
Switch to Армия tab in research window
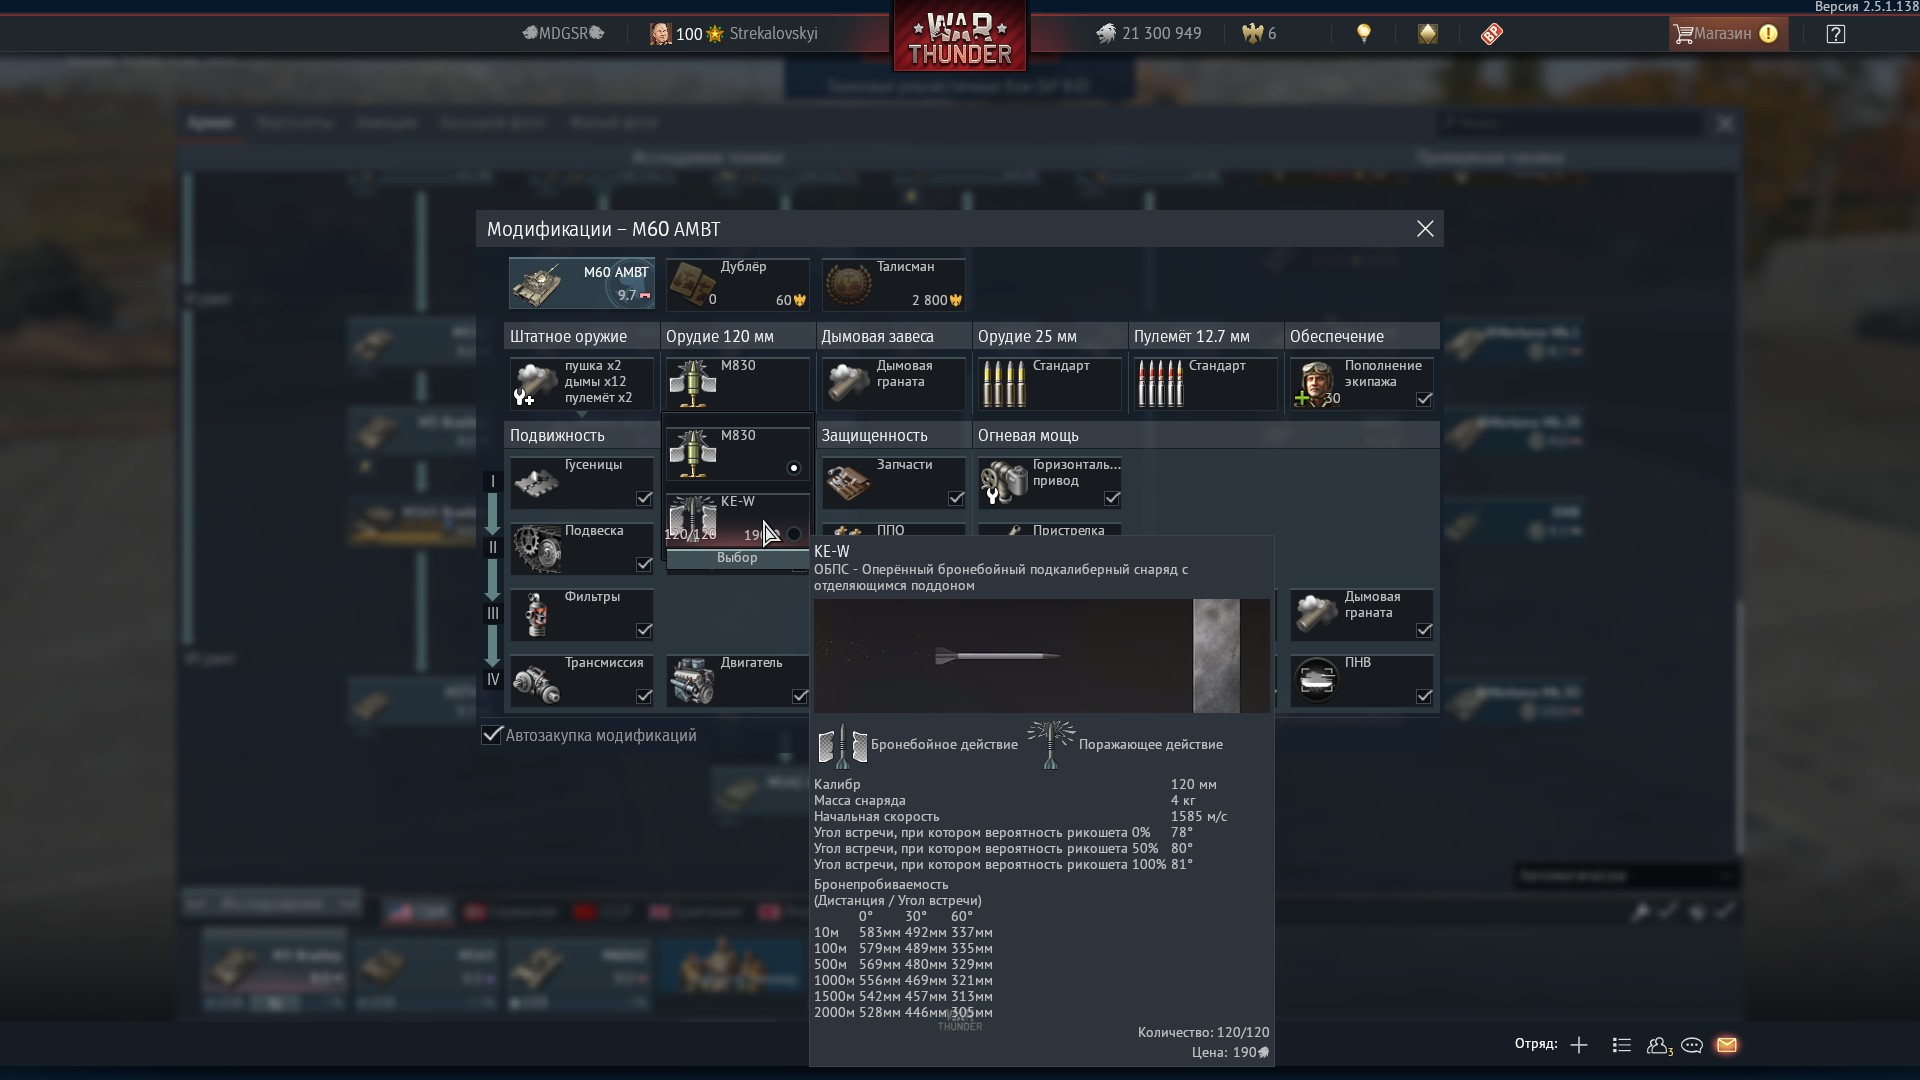point(210,123)
